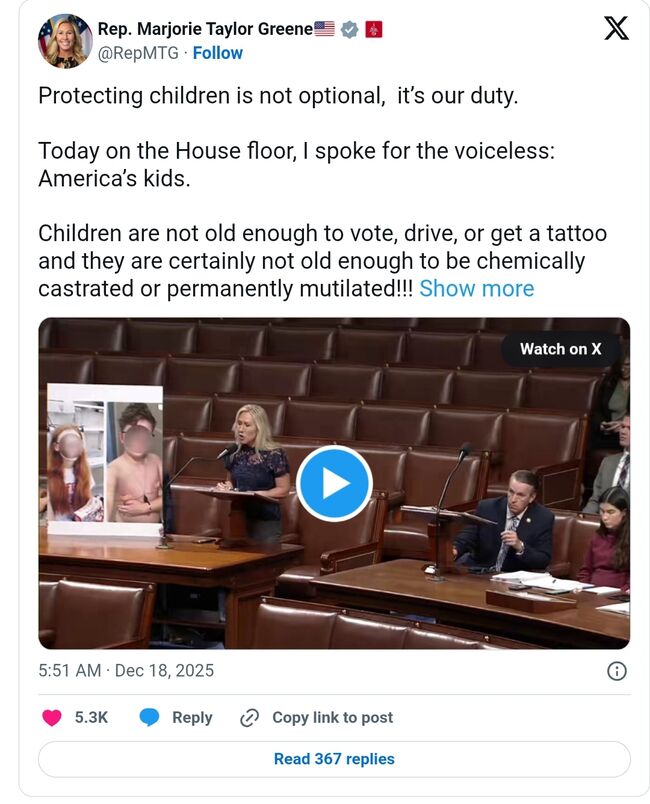Open the profile avatar picture
Image resolution: width=650 pixels, height=804 pixels.
click(65, 41)
